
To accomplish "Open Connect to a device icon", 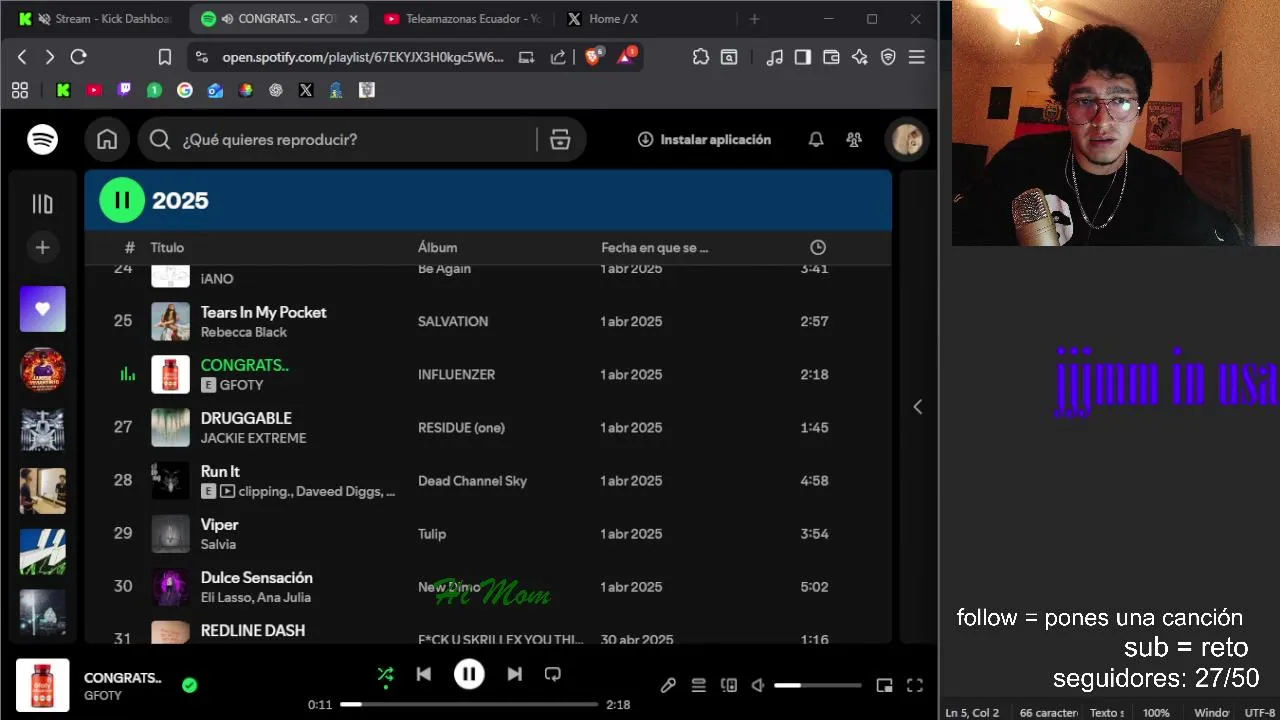I will click(x=729, y=685).
